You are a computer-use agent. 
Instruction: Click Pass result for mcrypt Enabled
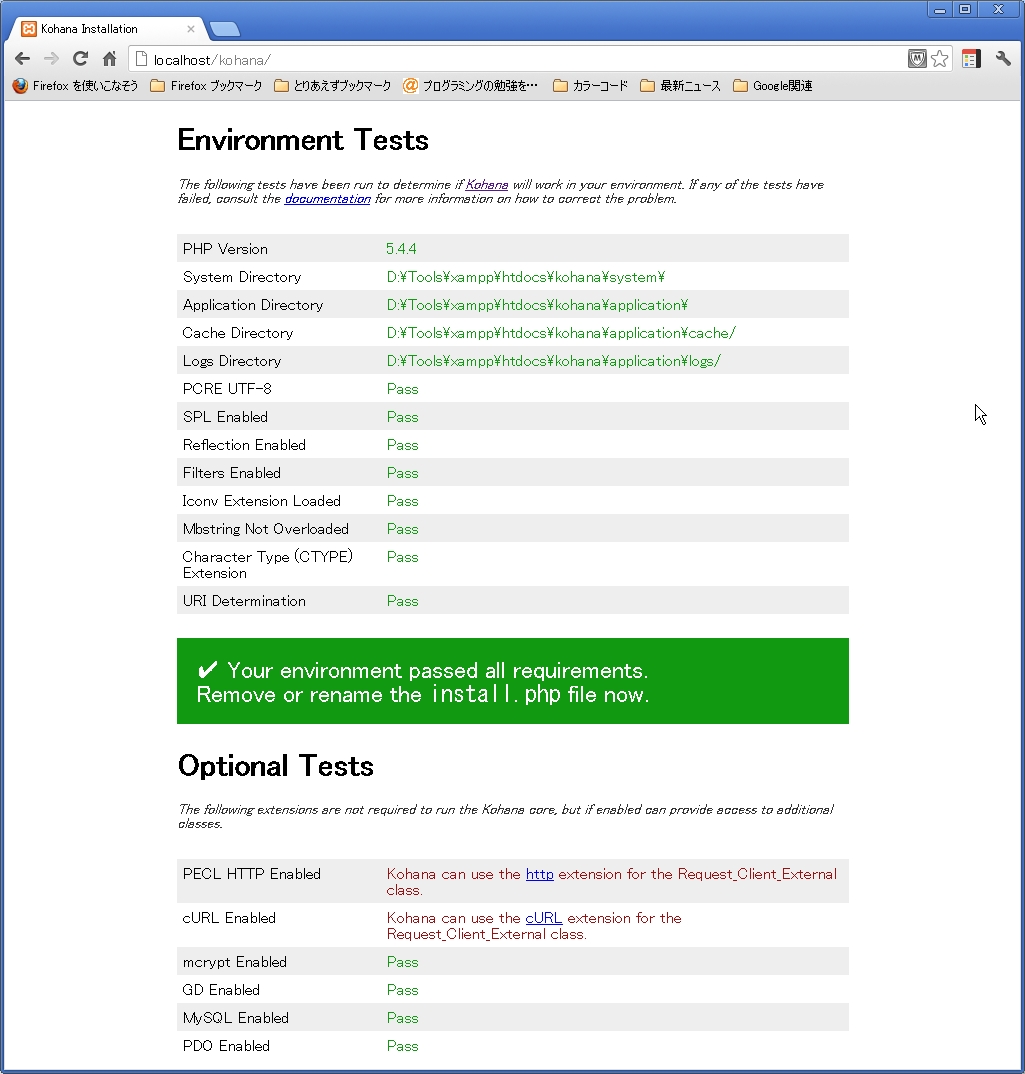402,962
